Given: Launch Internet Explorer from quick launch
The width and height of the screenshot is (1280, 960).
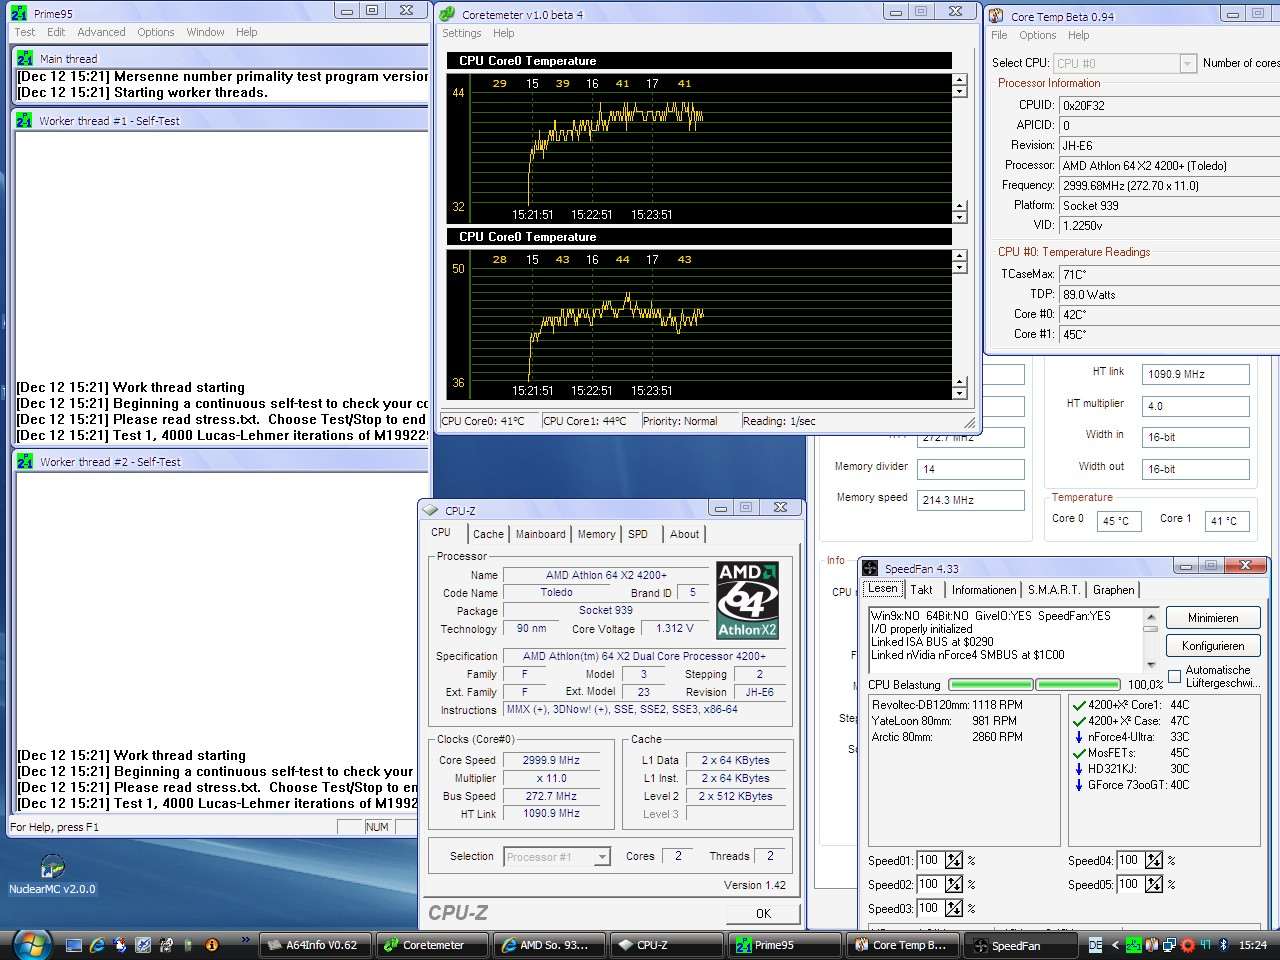Looking at the screenshot, I should [x=97, y=944].
